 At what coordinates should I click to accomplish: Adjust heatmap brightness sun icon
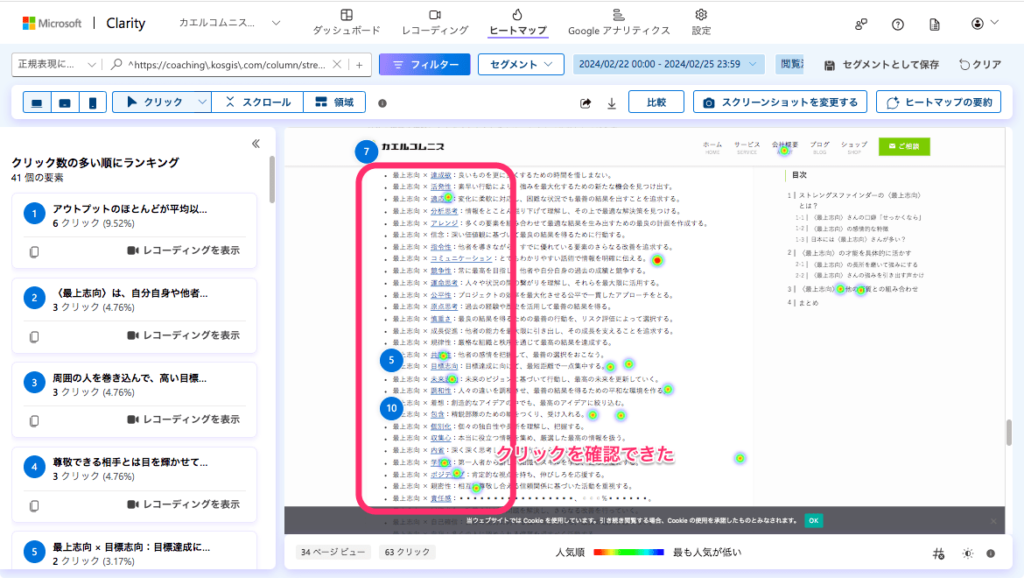(x=968, y=553)
